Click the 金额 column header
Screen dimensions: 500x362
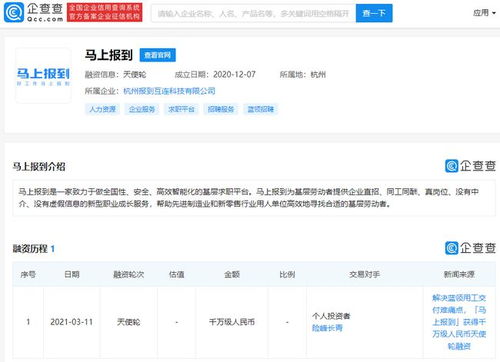click(232, 274)
